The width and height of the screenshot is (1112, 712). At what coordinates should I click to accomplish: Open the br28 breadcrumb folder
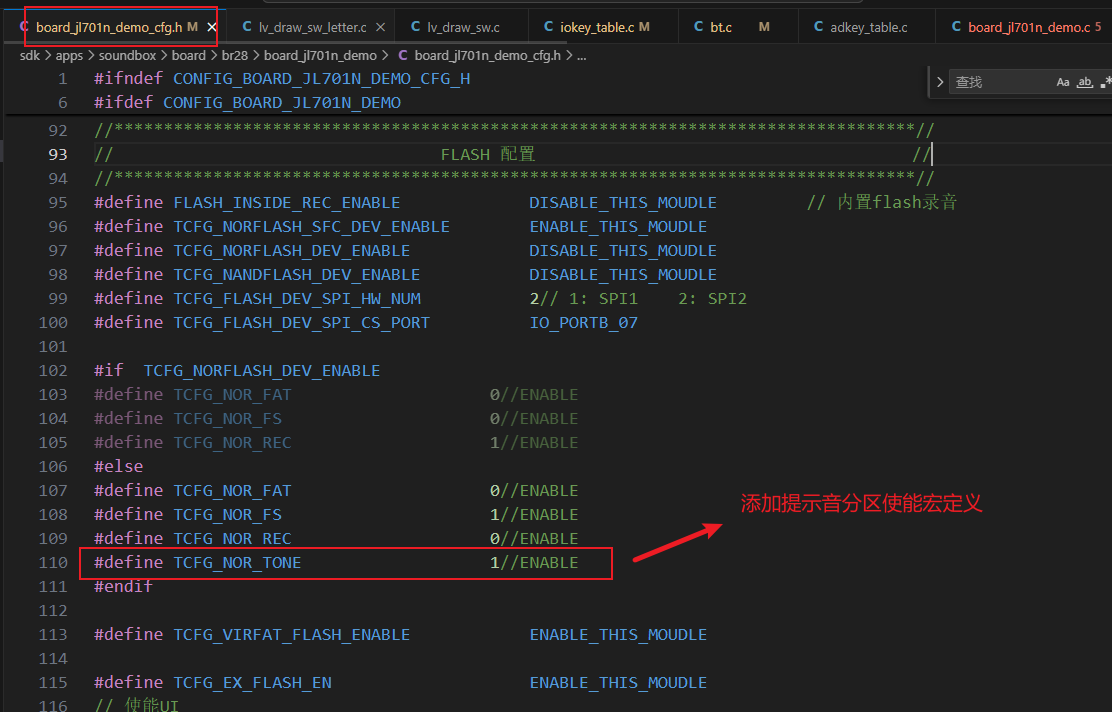(235, 55)
